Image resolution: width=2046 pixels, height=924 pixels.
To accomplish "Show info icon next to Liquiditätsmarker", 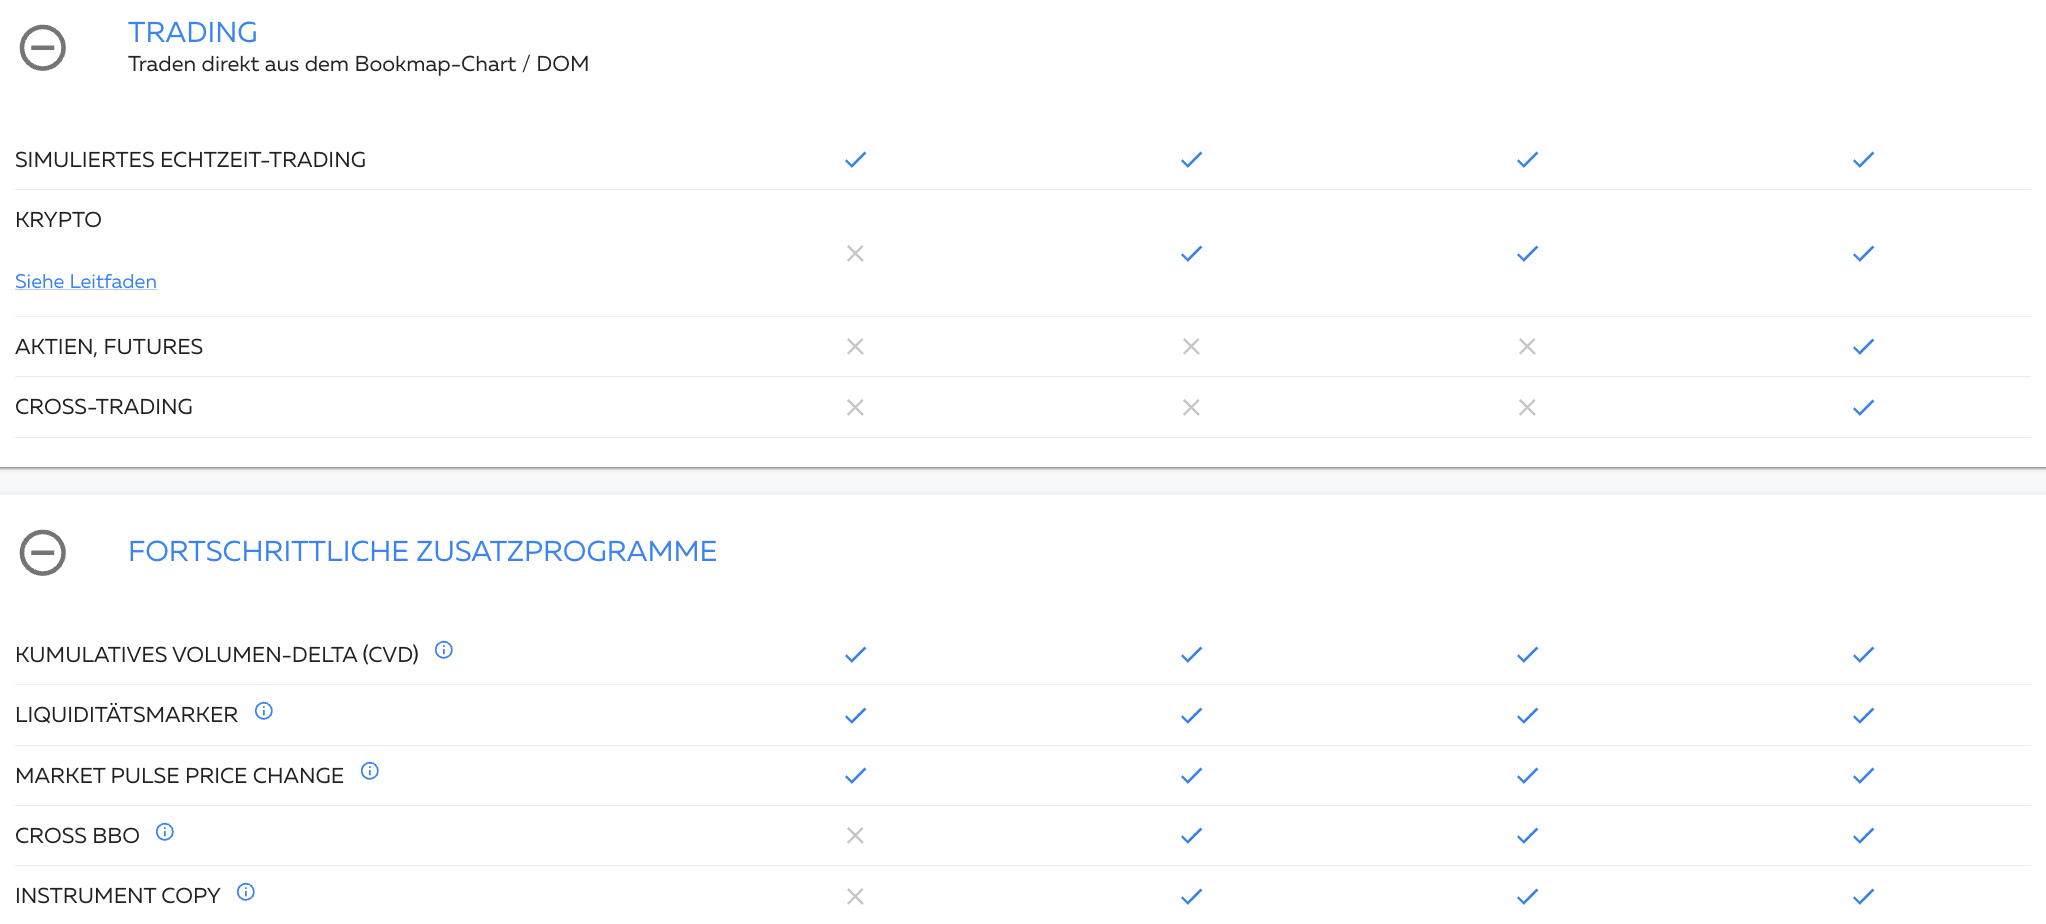I will 264,711.
